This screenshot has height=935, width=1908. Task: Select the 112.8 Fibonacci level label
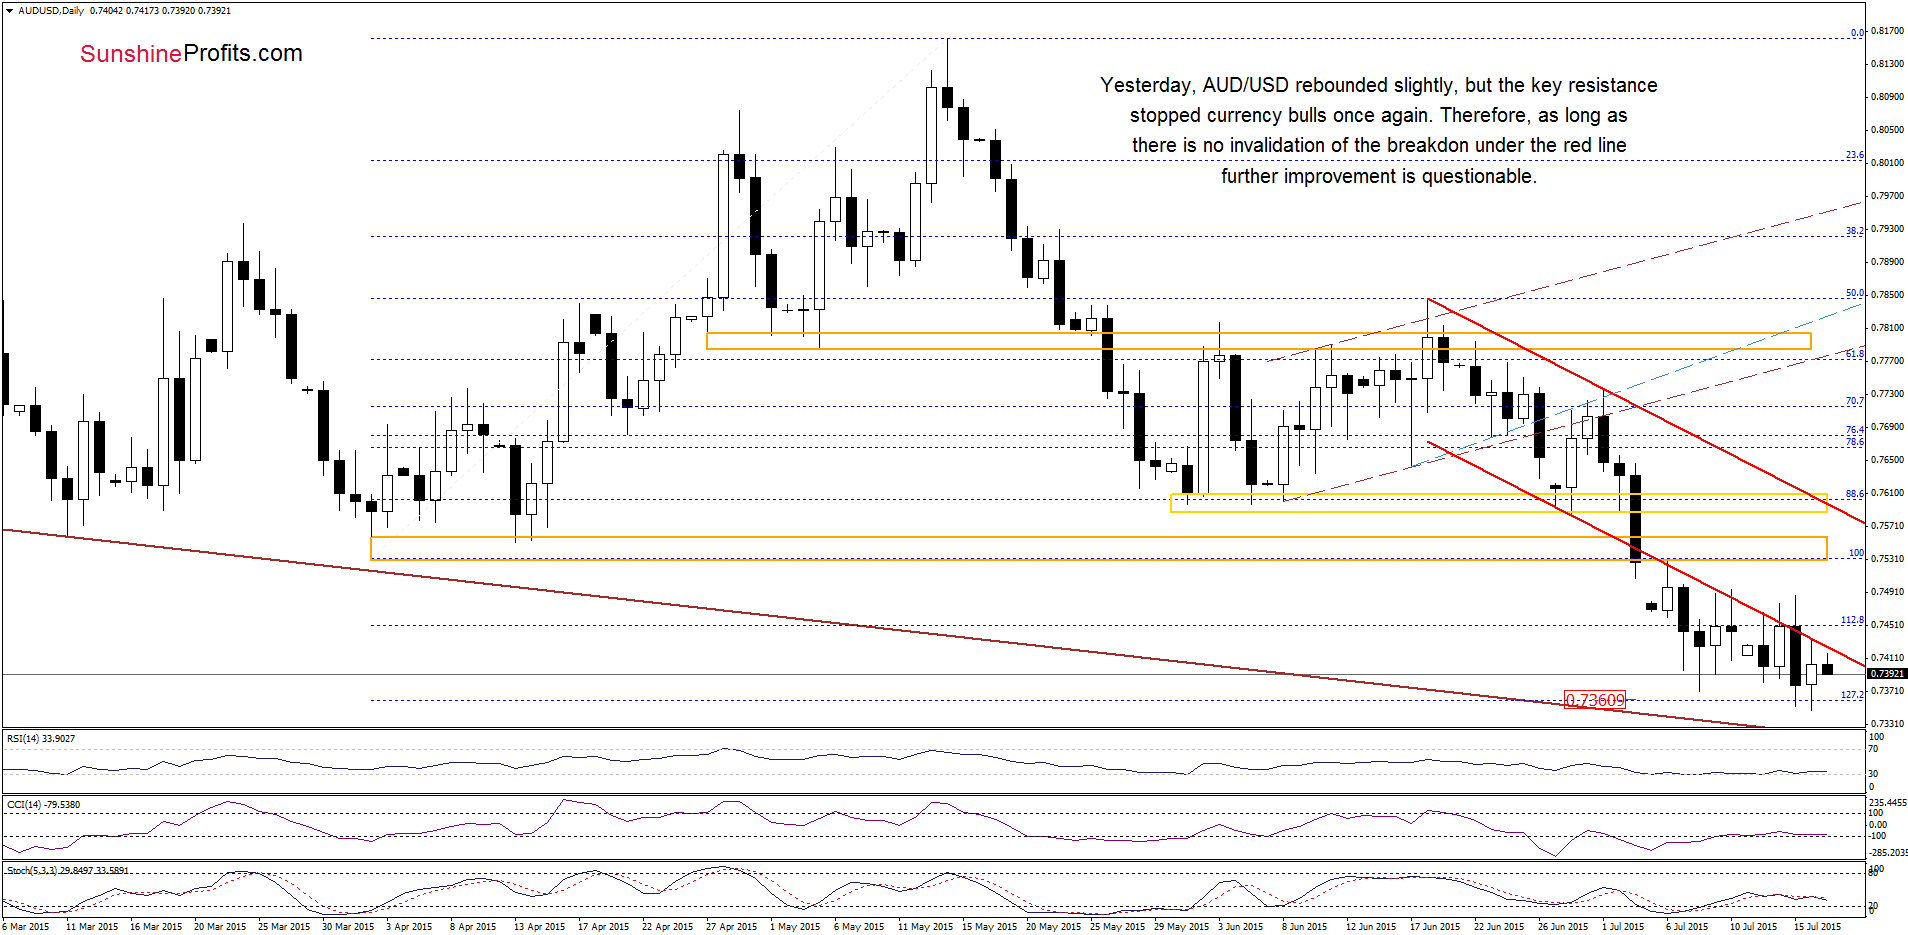1853,621
